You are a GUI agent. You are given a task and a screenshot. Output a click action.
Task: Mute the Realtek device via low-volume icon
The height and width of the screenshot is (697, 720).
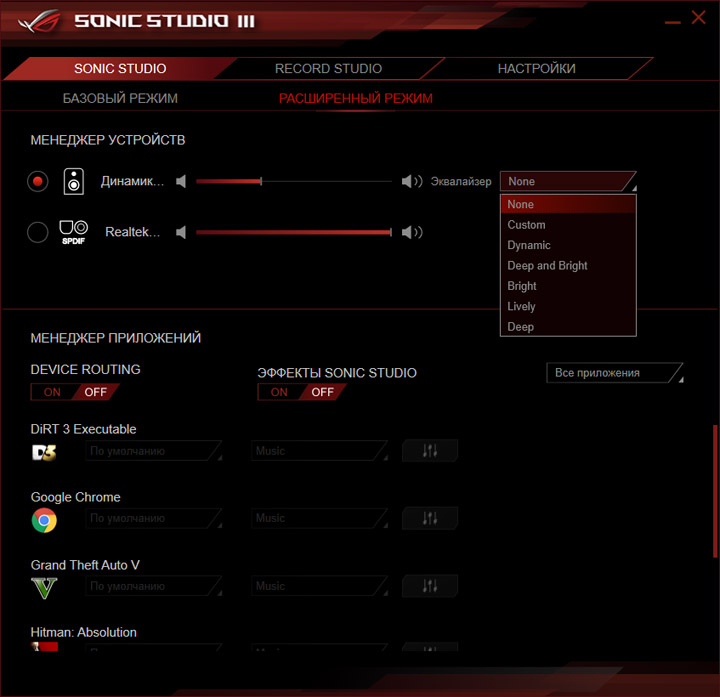181,232
